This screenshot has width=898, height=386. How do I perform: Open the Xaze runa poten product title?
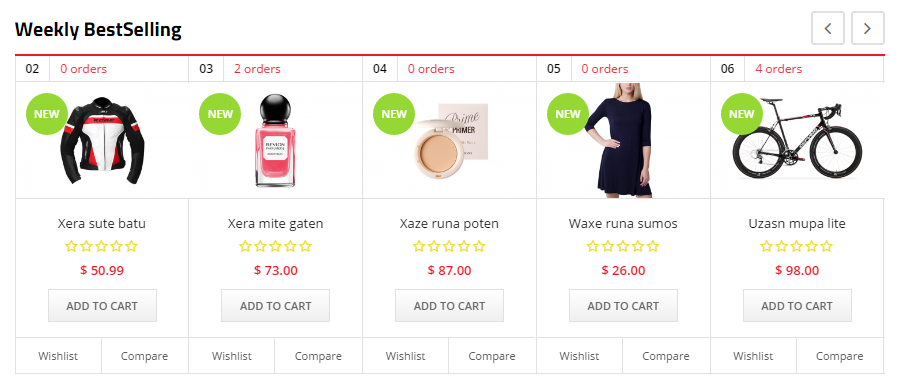click(x=449, y=223)
